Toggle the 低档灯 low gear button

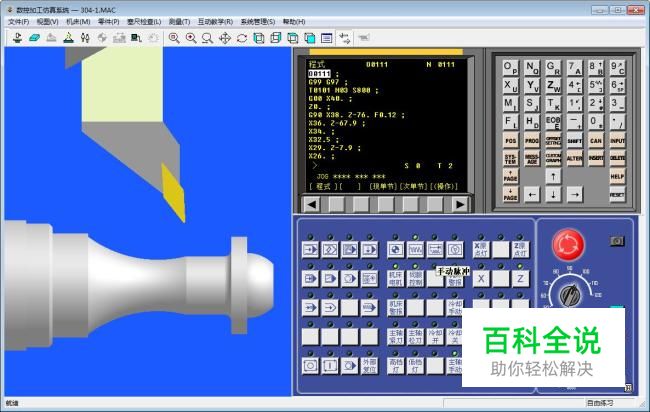(x=415, y=366)
